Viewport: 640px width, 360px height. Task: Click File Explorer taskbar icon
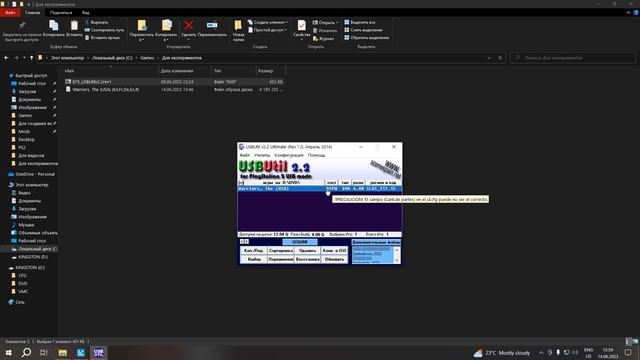point(62,353)
